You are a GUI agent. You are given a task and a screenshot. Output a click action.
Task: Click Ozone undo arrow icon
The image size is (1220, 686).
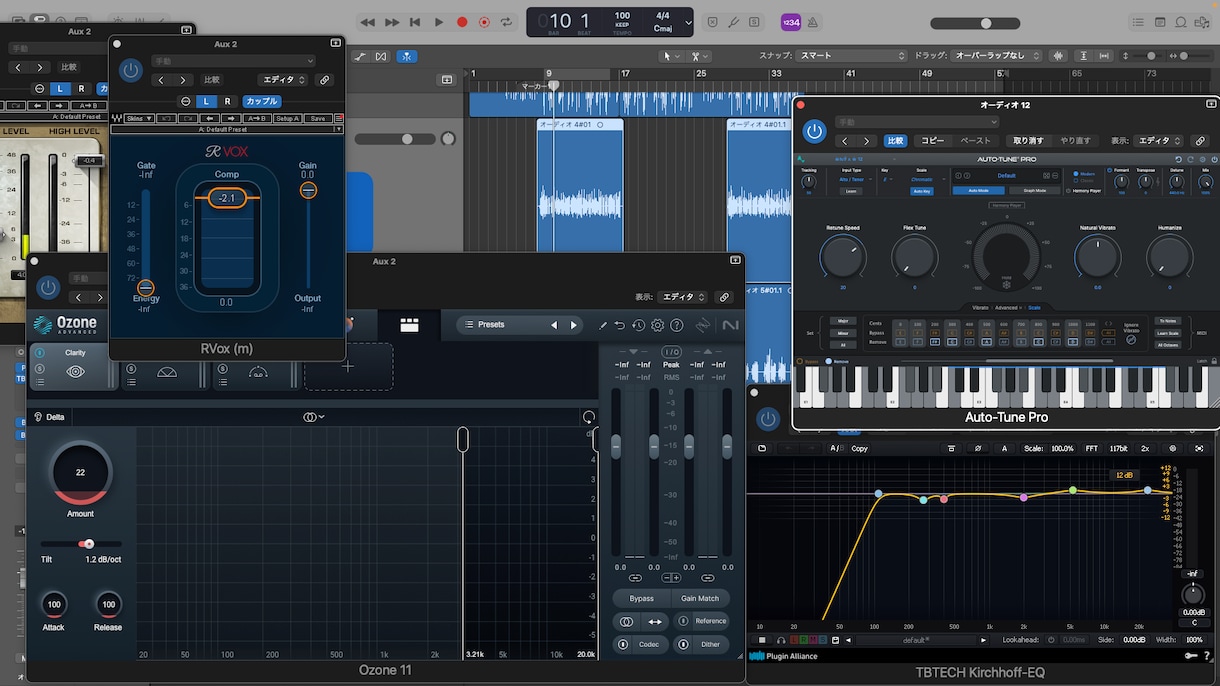(619, 325)
